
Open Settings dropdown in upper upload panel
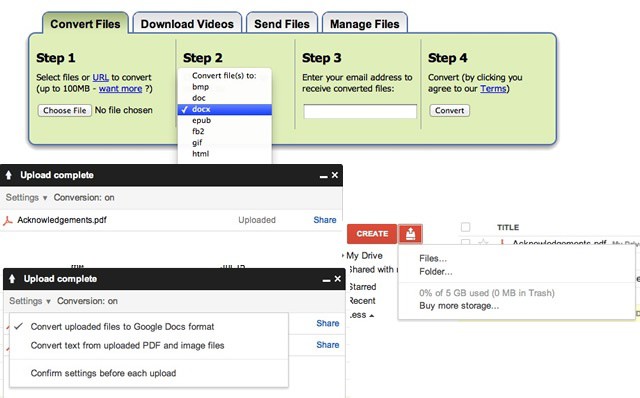pyautogui.click(x=27, y=198)
